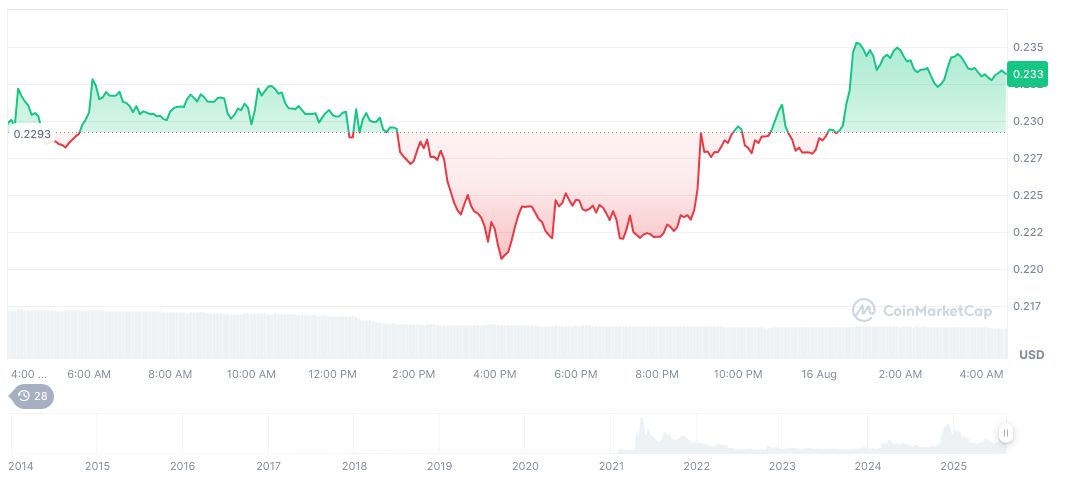Click the 2025 label on the year navigator
1072x477 pixels.
coord(954,466)
